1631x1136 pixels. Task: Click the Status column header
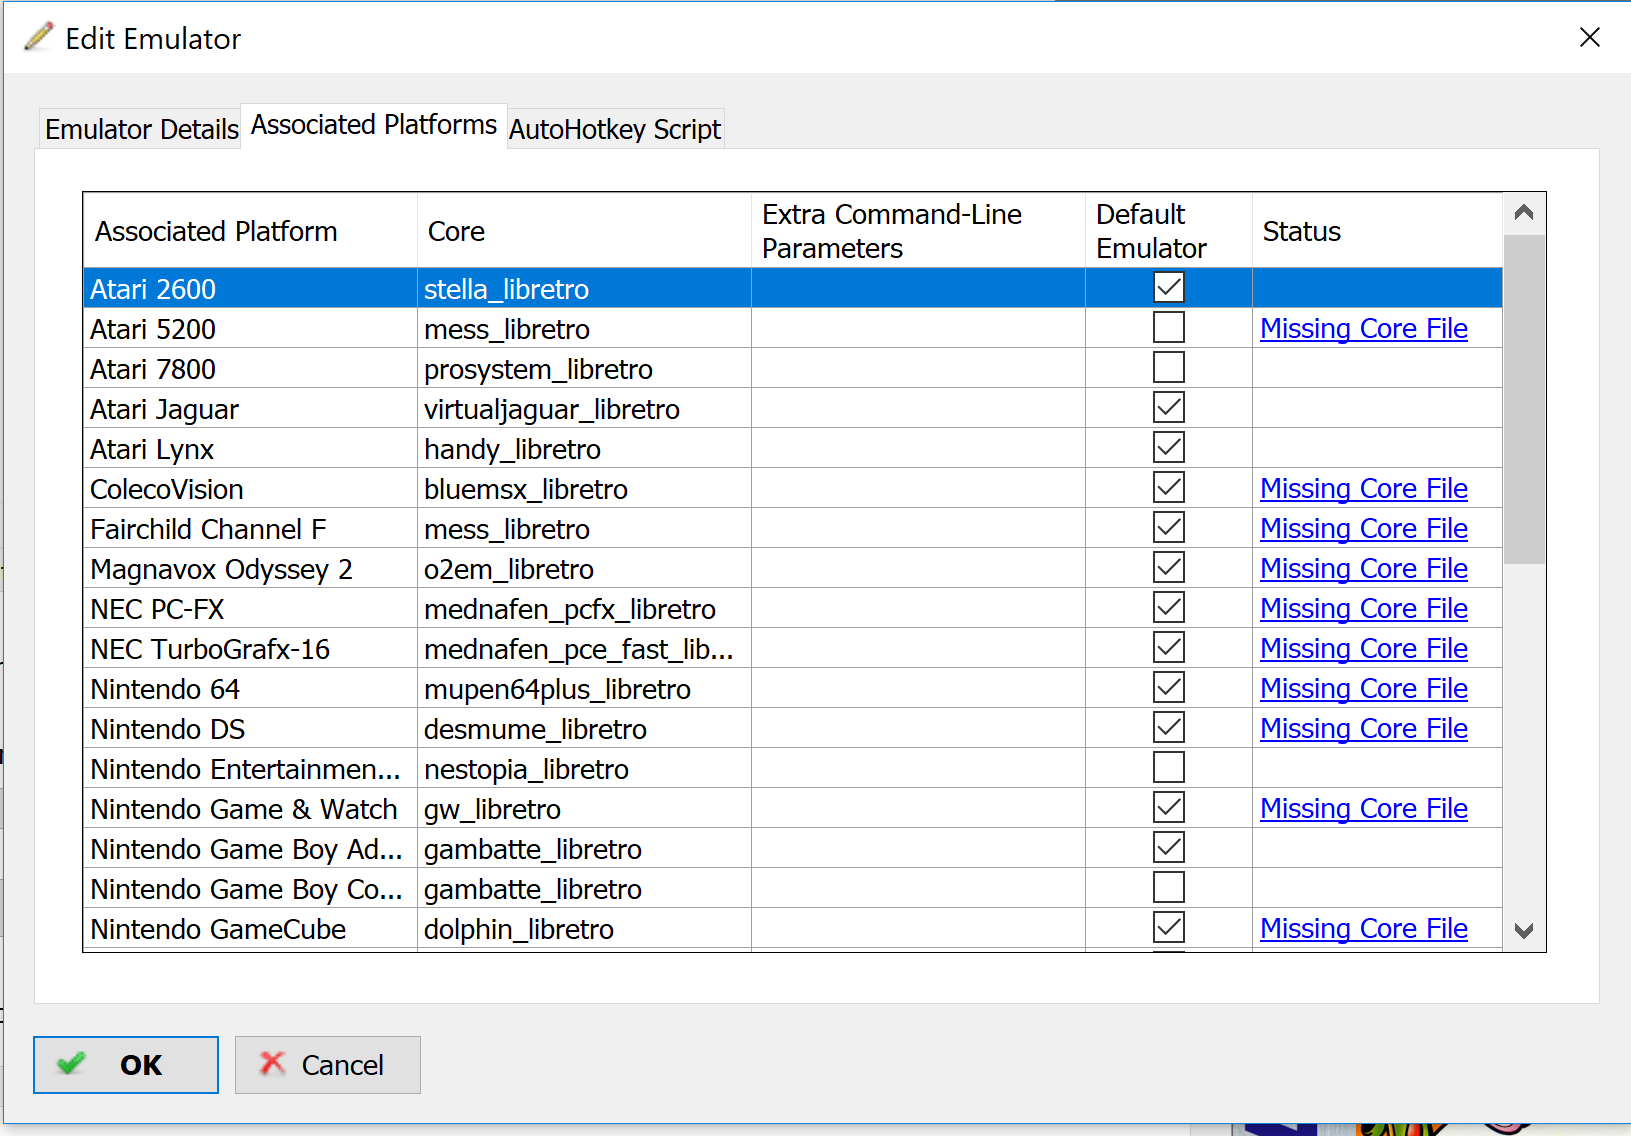tap(1377, 231)
